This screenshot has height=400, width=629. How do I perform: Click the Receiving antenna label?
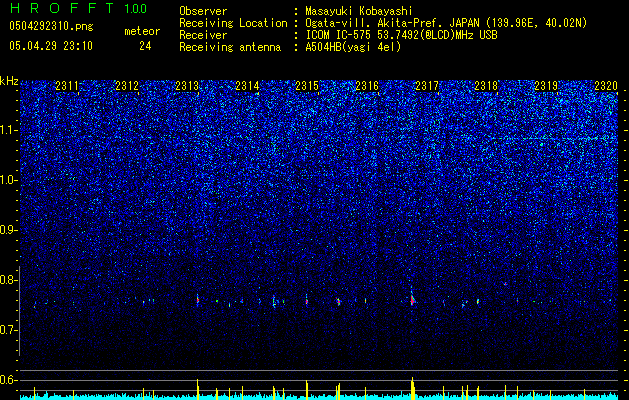(x=230, y=47)
